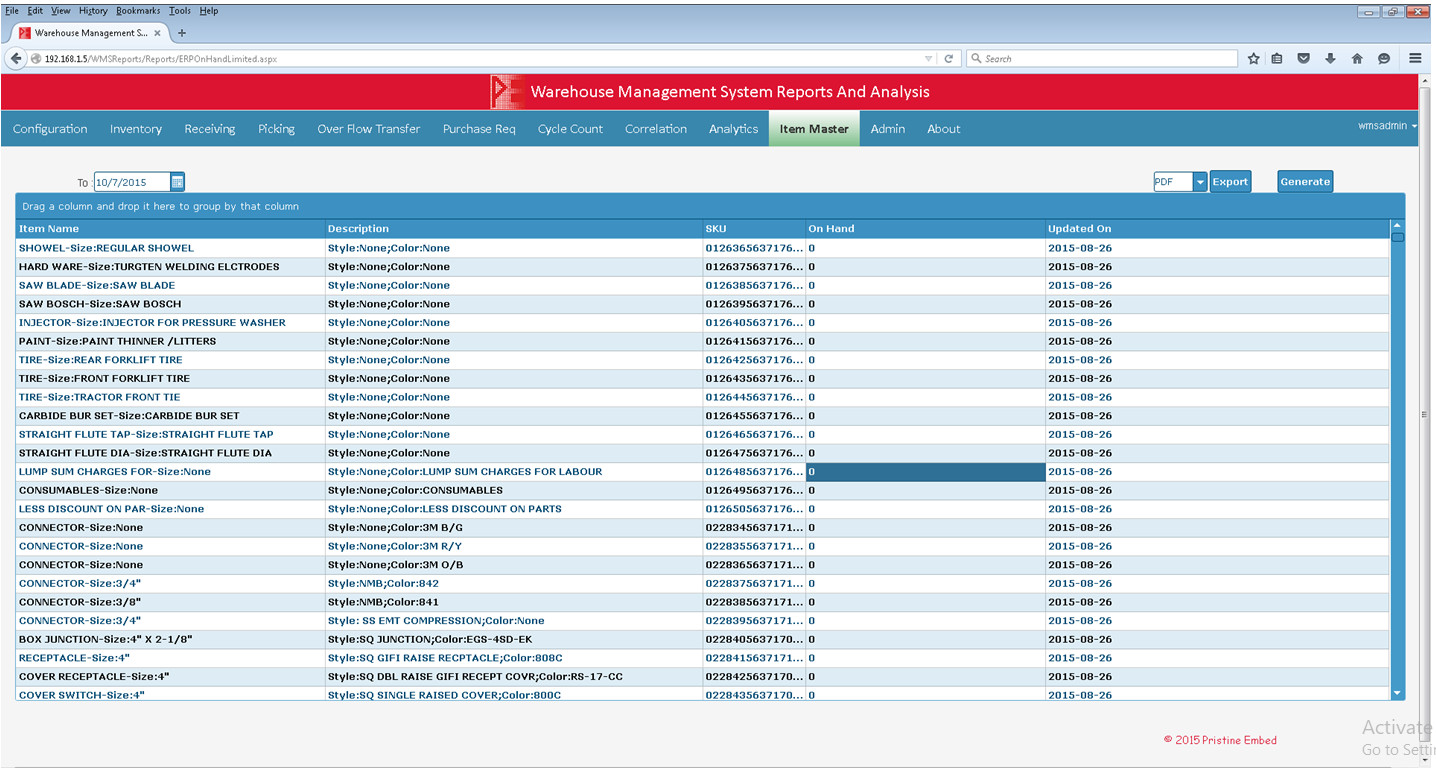
Task: Open the Bookmarks menu
Action: [x=138, y=10]
